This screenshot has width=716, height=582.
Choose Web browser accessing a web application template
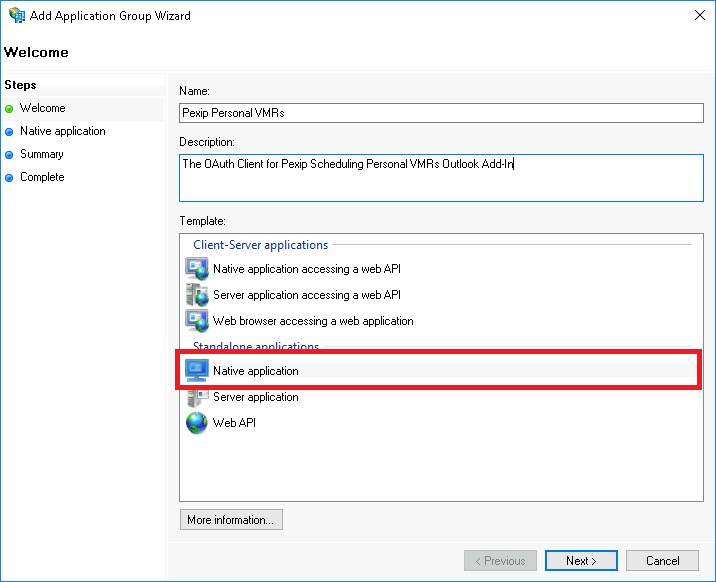(313, 321)
